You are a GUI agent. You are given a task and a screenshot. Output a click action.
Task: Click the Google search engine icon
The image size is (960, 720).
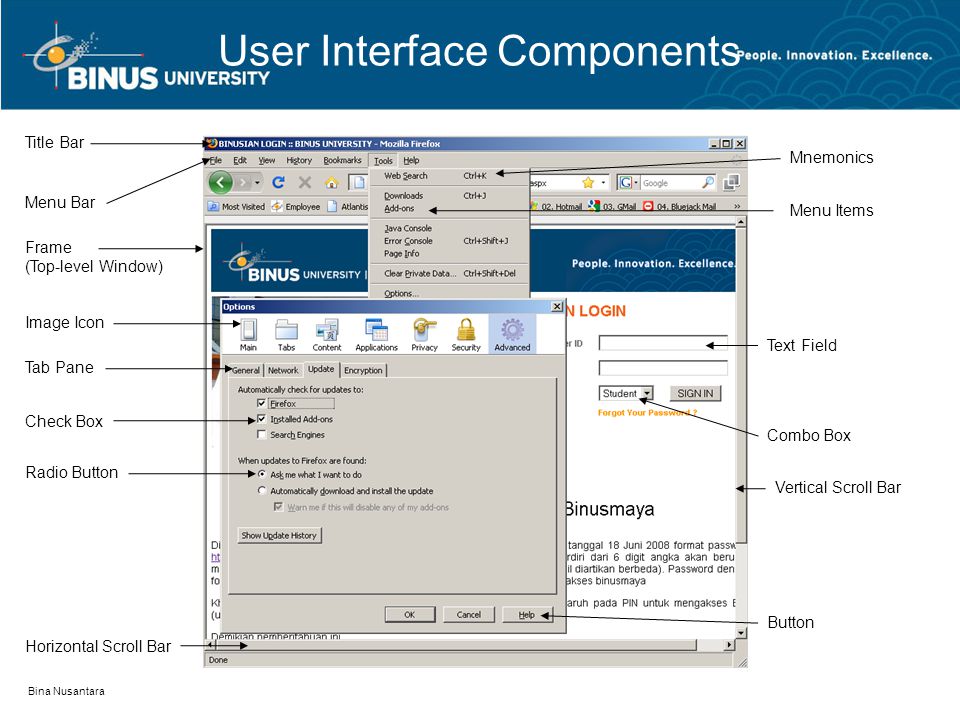pyautogui.click(x=625, y=182)
